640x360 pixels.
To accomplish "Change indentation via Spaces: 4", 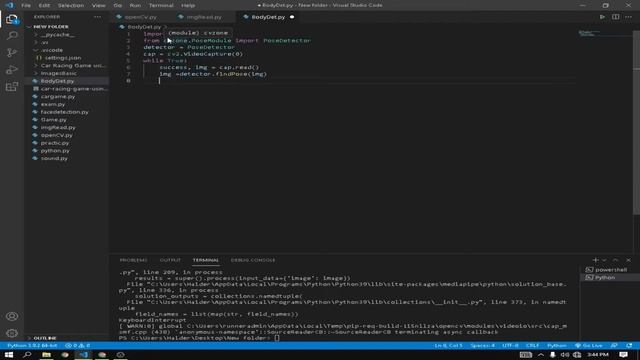I will click(x=482, y=345).
